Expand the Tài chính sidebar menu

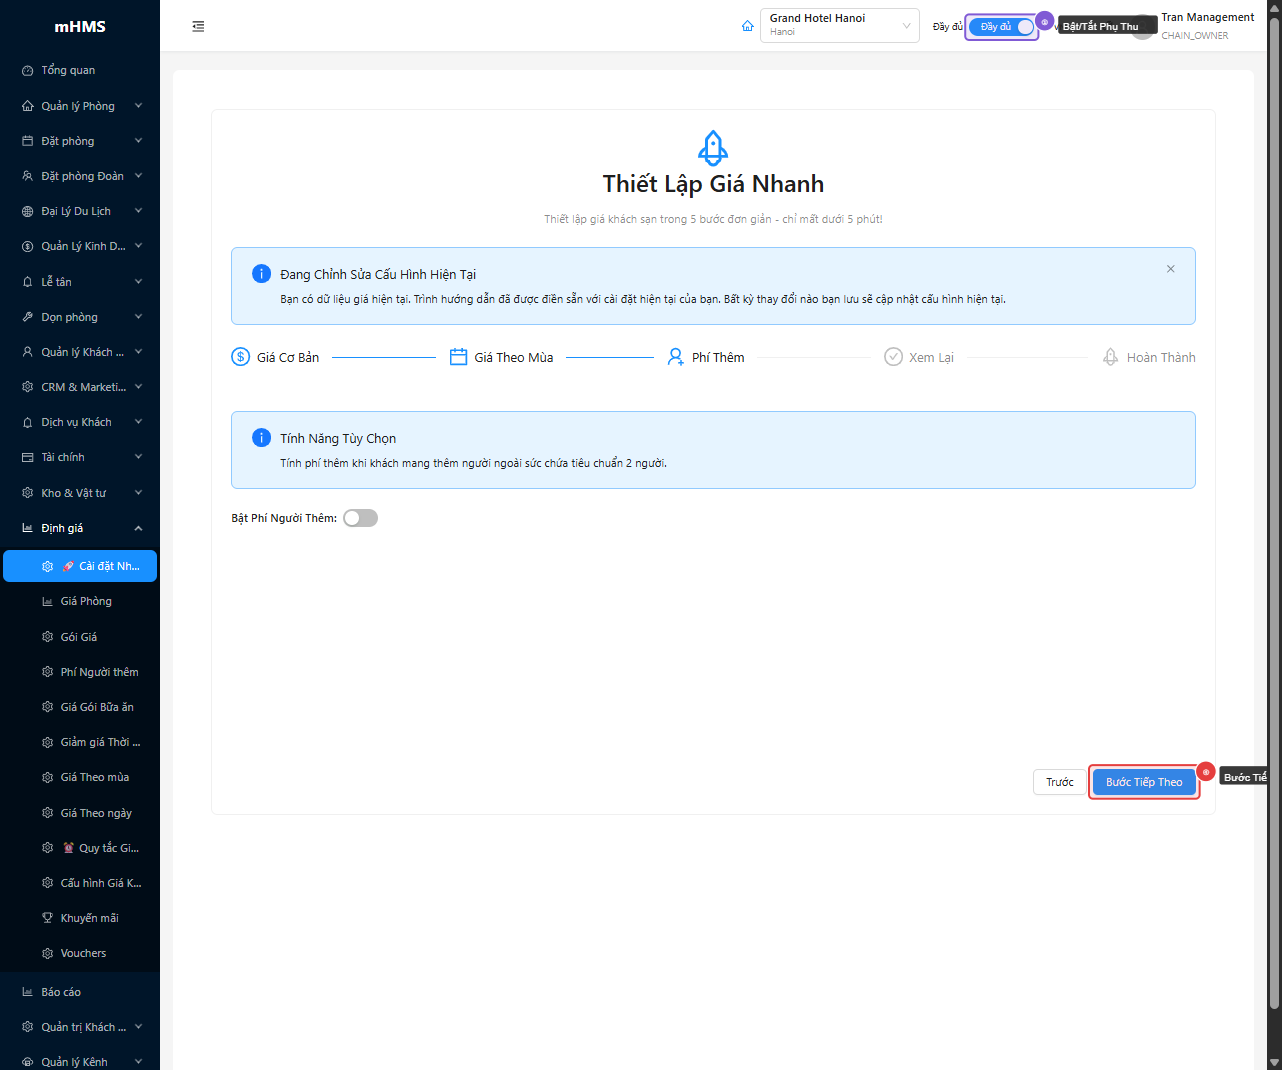pos(80,457)
